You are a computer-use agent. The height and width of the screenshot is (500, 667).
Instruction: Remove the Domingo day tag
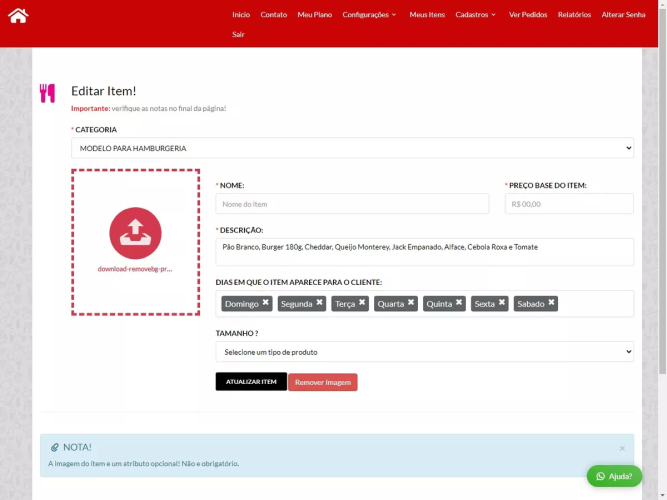pyautogui.click(x=266, y=303)
